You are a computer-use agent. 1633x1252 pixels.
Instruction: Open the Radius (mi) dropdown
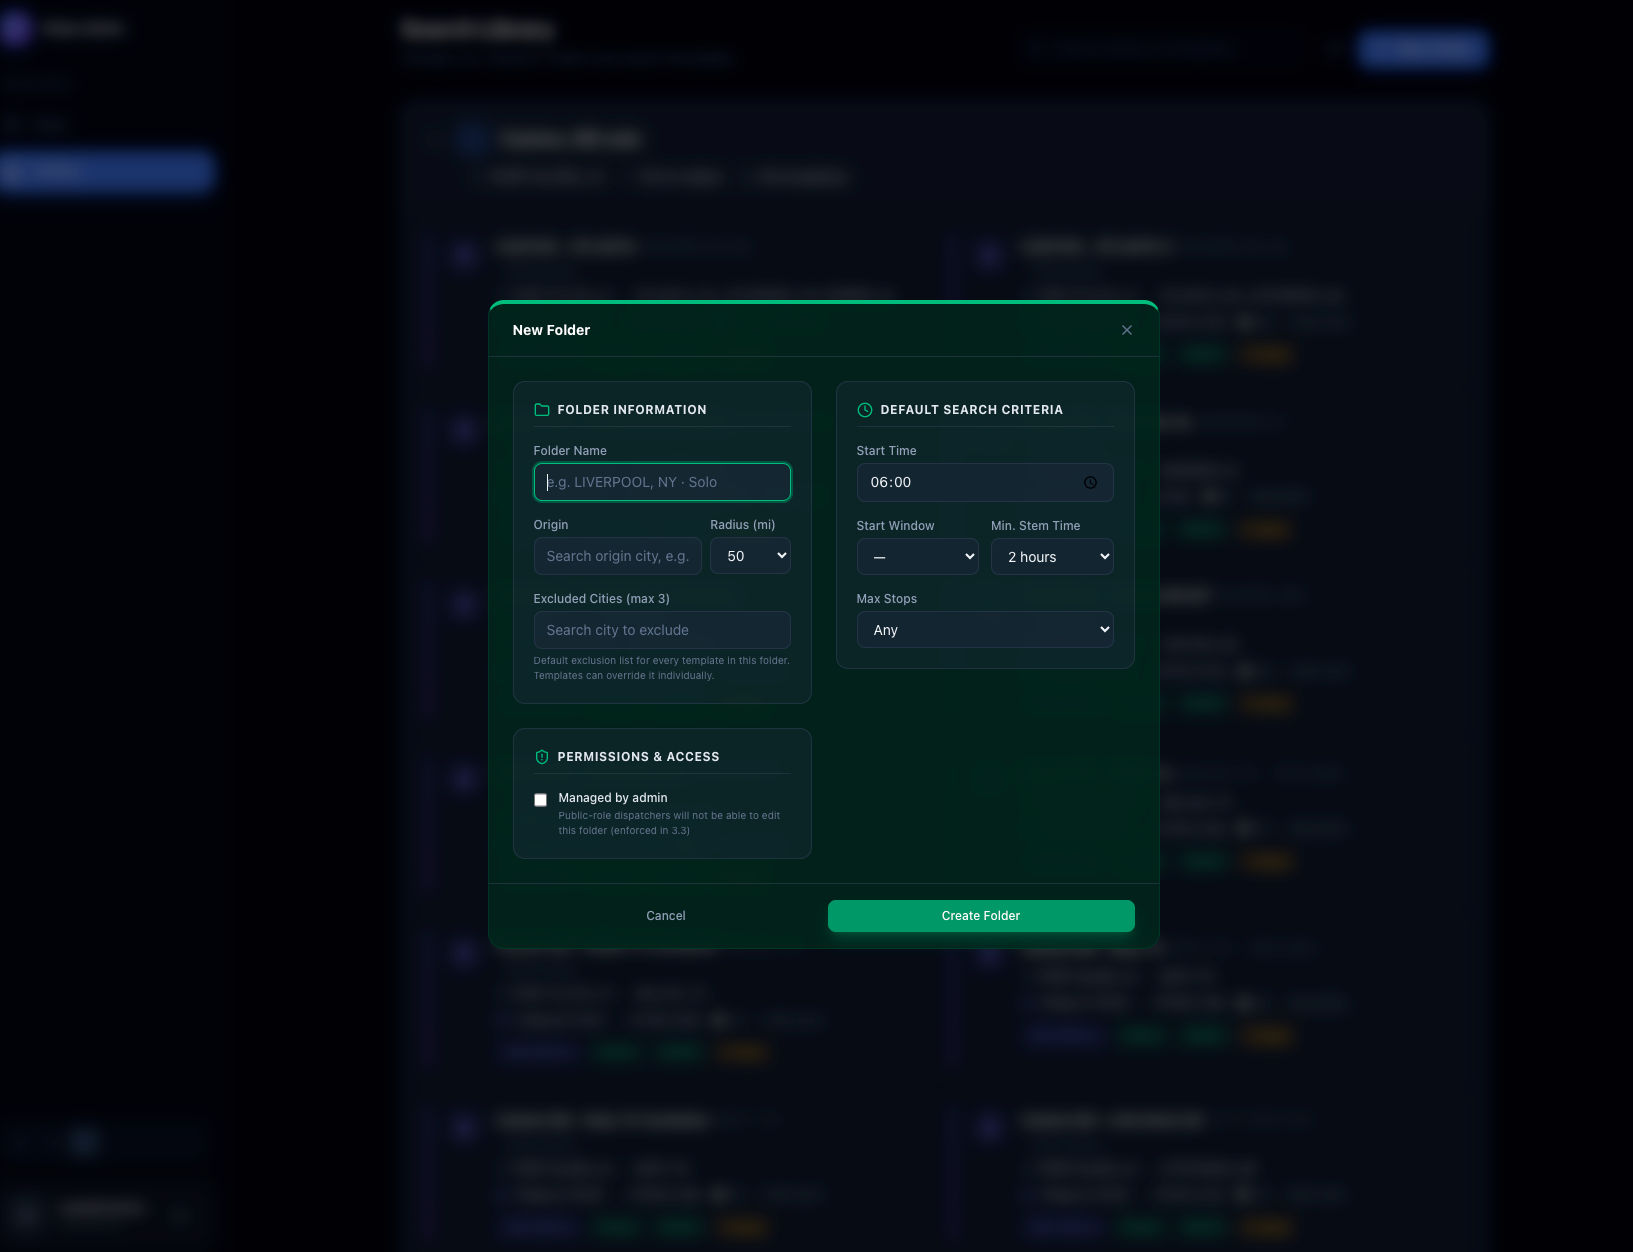750,556
